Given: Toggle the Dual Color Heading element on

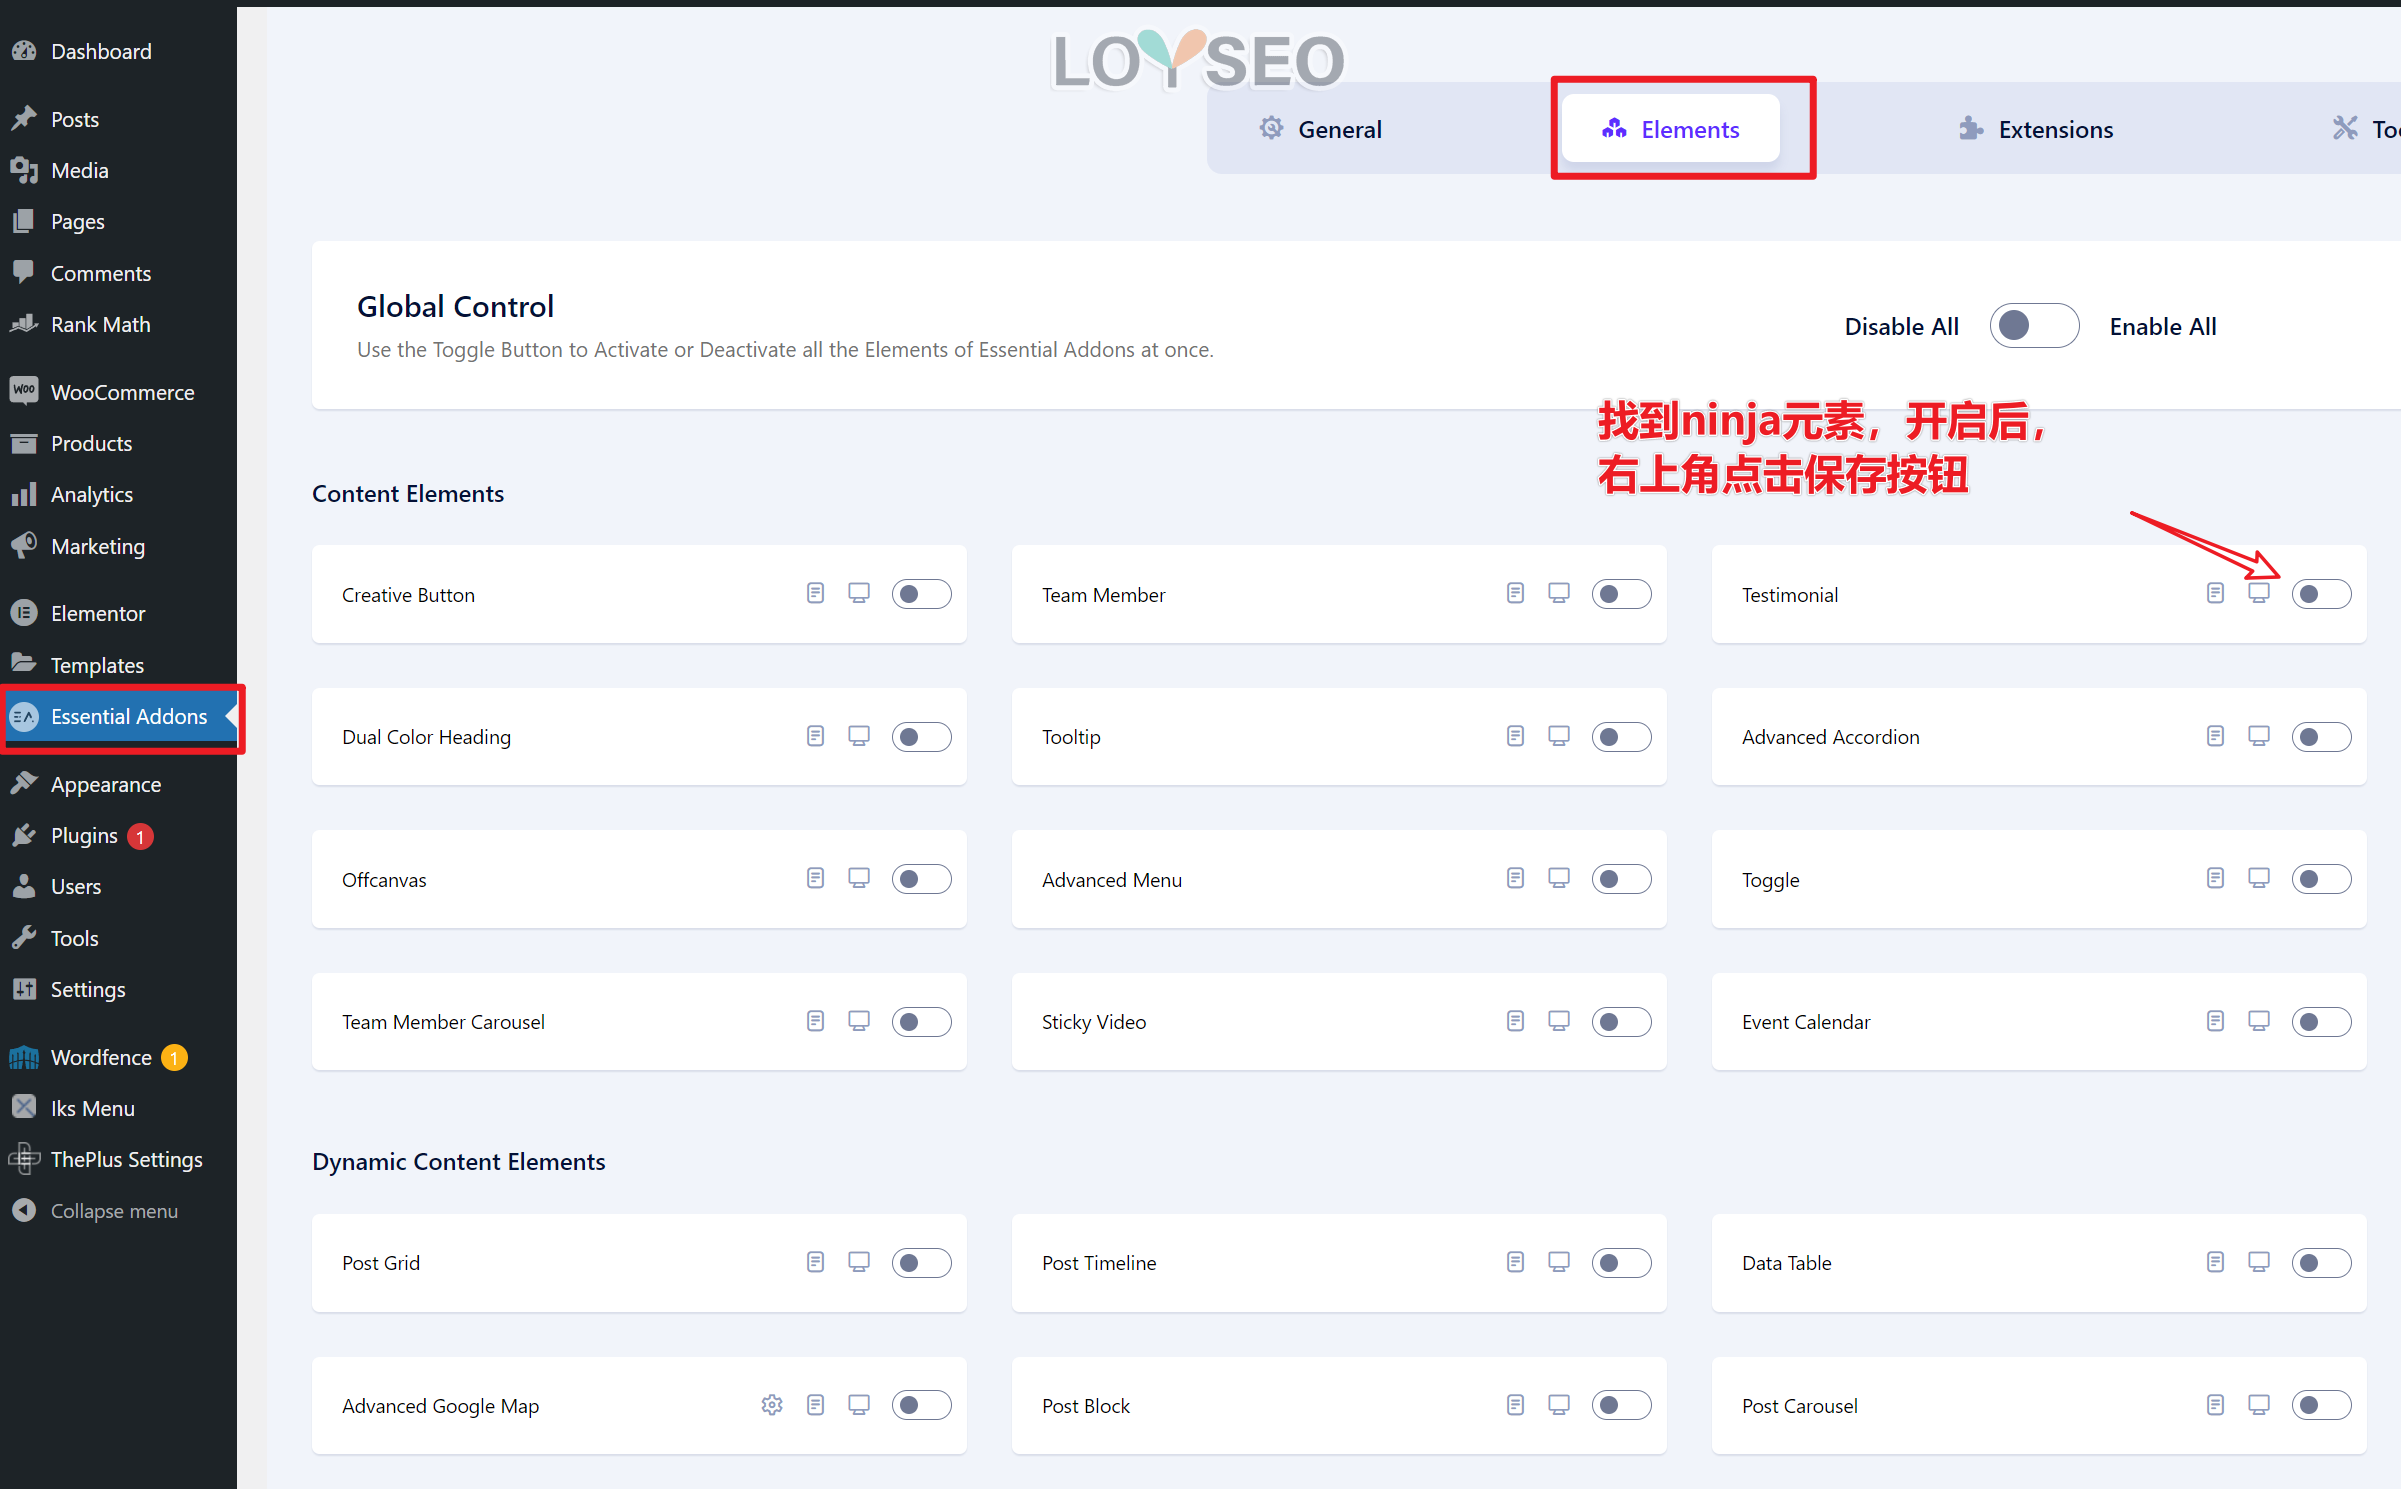Looking at the screenshot, I should [x=919, y=736].
